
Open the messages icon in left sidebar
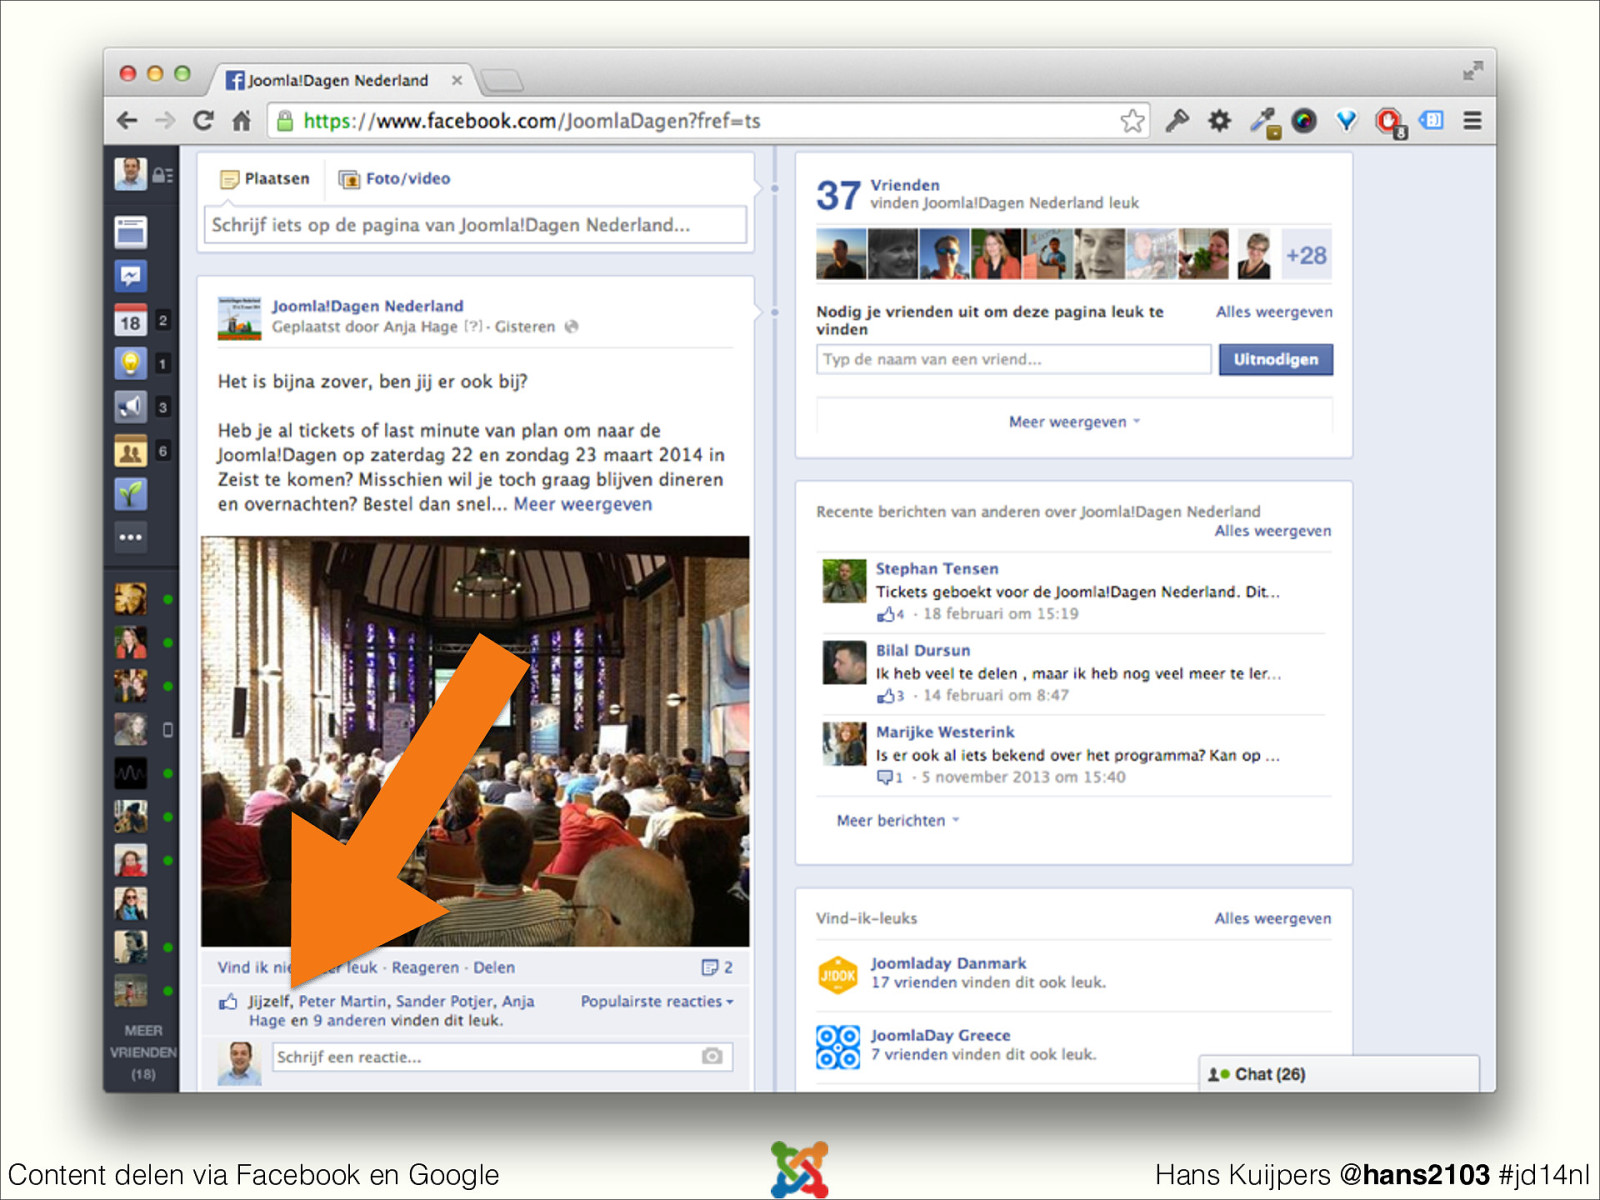(130, 276)
